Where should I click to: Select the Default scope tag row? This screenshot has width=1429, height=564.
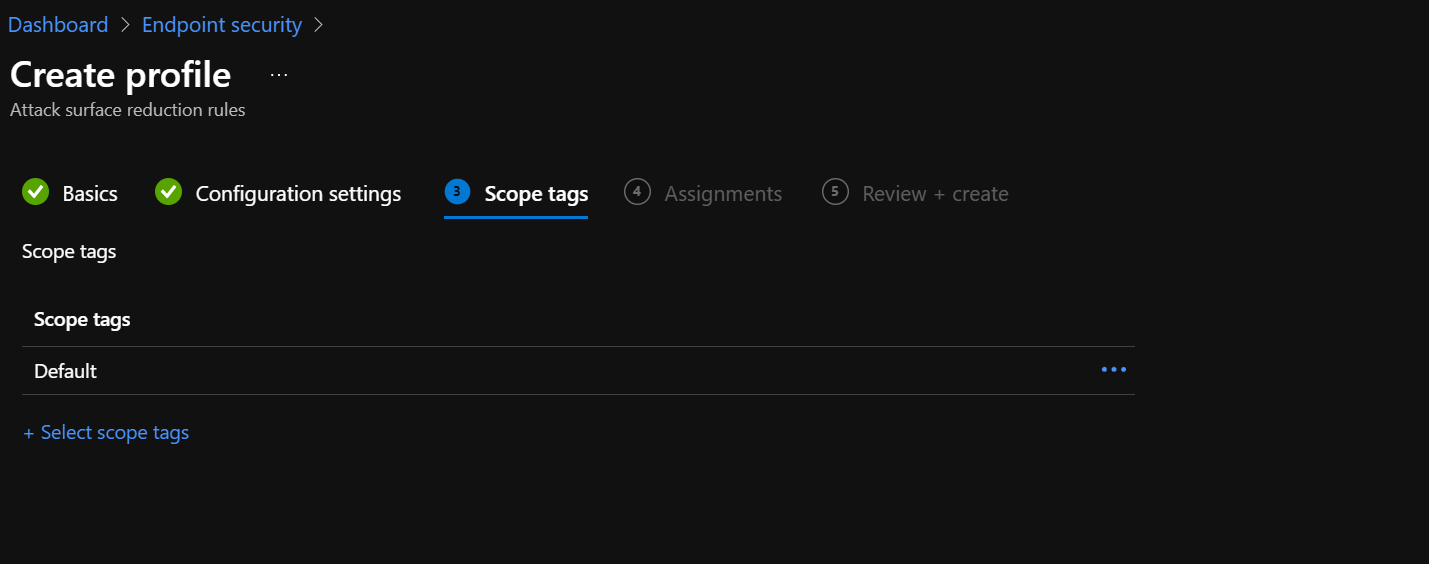65,371
